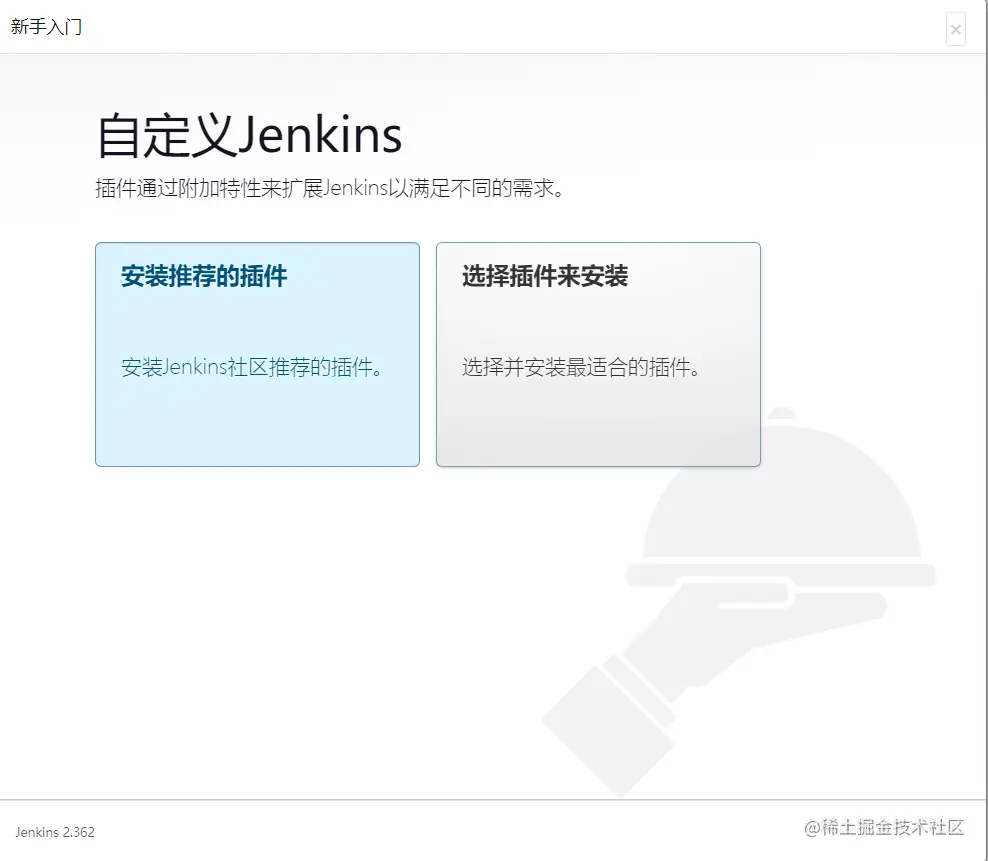Click the 新手入门 dialog title
988x861 pixels.
46,26
